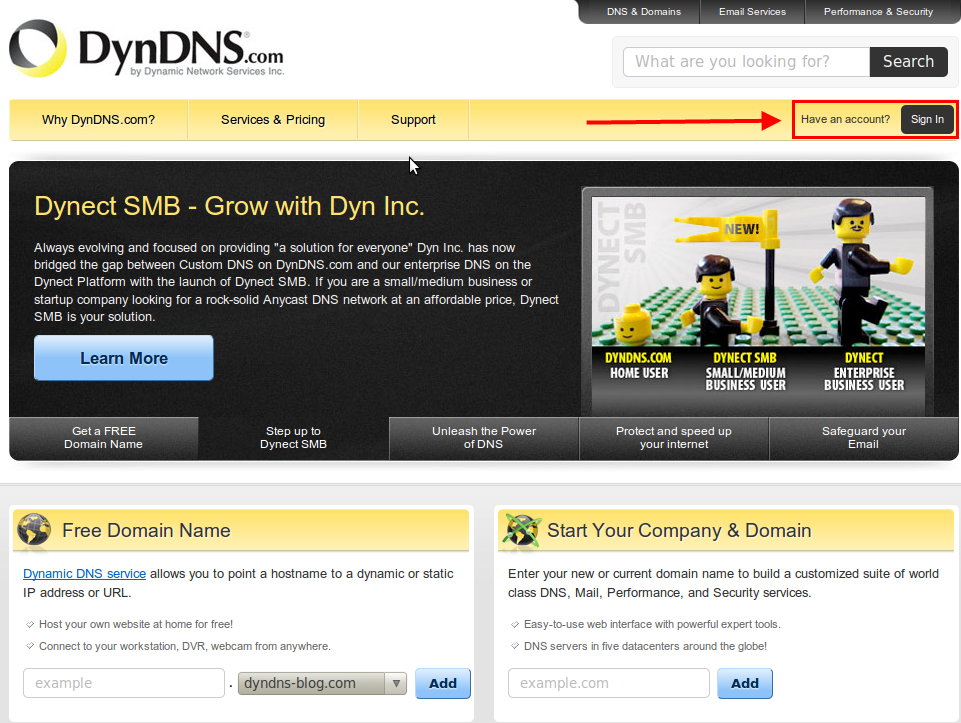Click the 'Start Your Company & Domain' heading

point(679,531)
